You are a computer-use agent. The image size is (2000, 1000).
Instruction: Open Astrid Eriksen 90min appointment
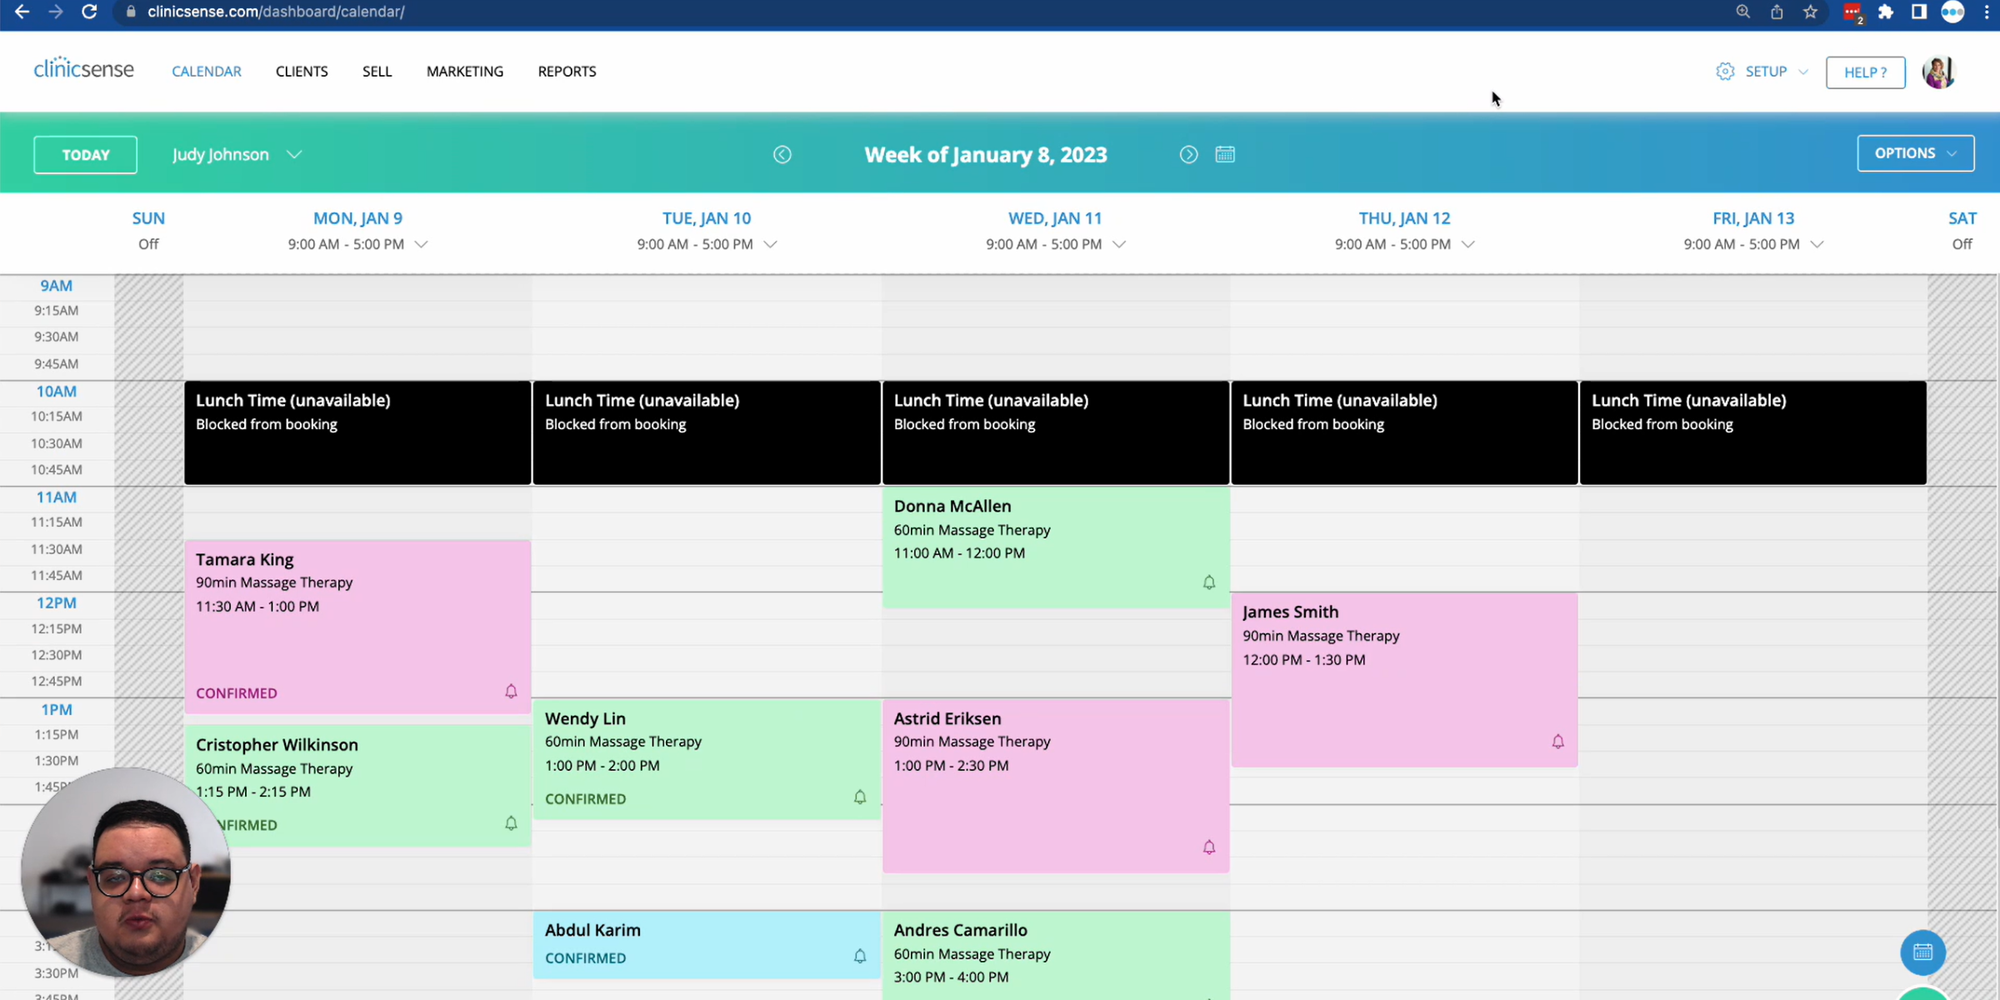(x=1056, y=786)
